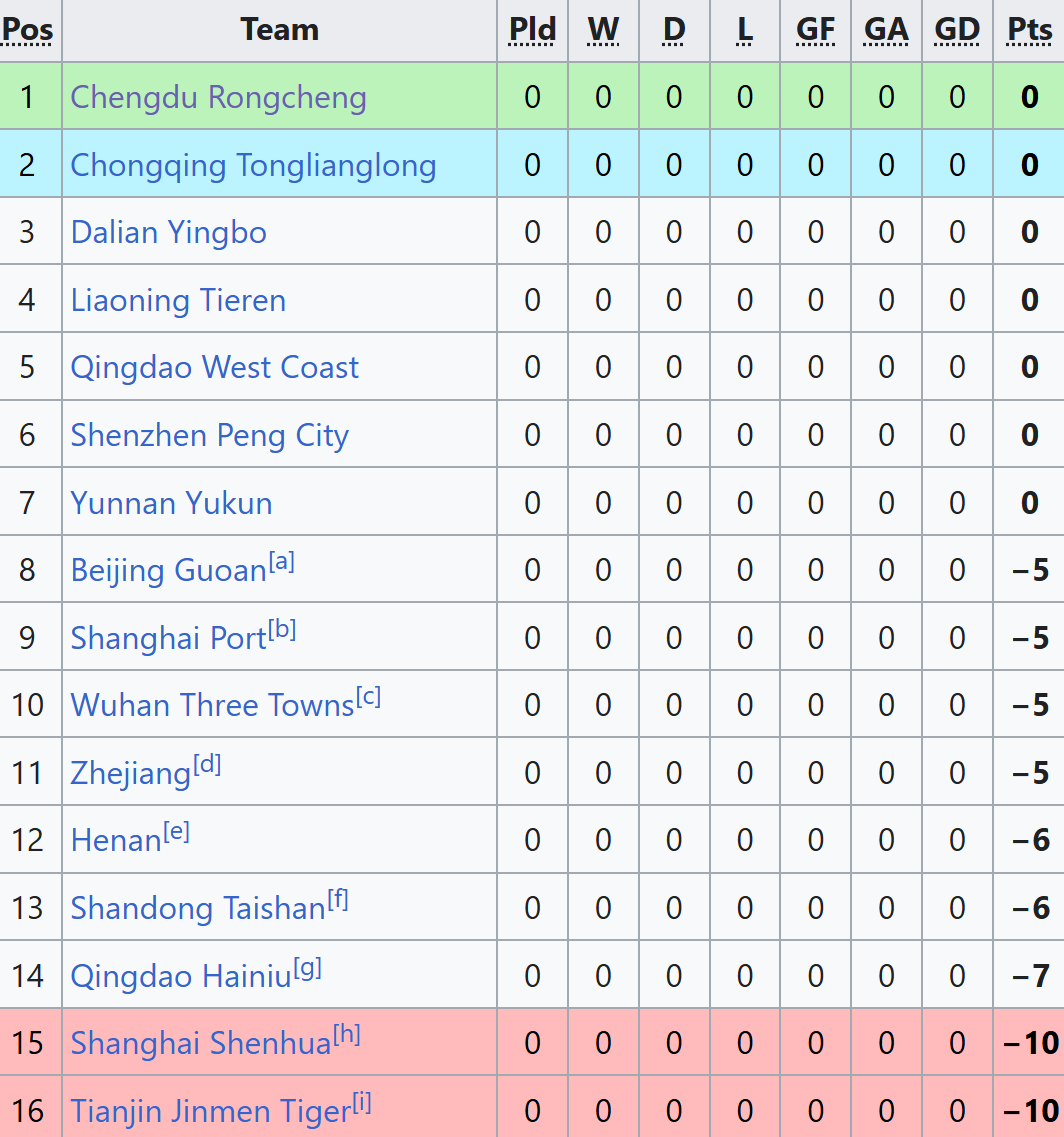The height and width of the screenshot is (1137, 1064).
Task: Open the Shanghai Port team page
Action: tap(168, 638)
